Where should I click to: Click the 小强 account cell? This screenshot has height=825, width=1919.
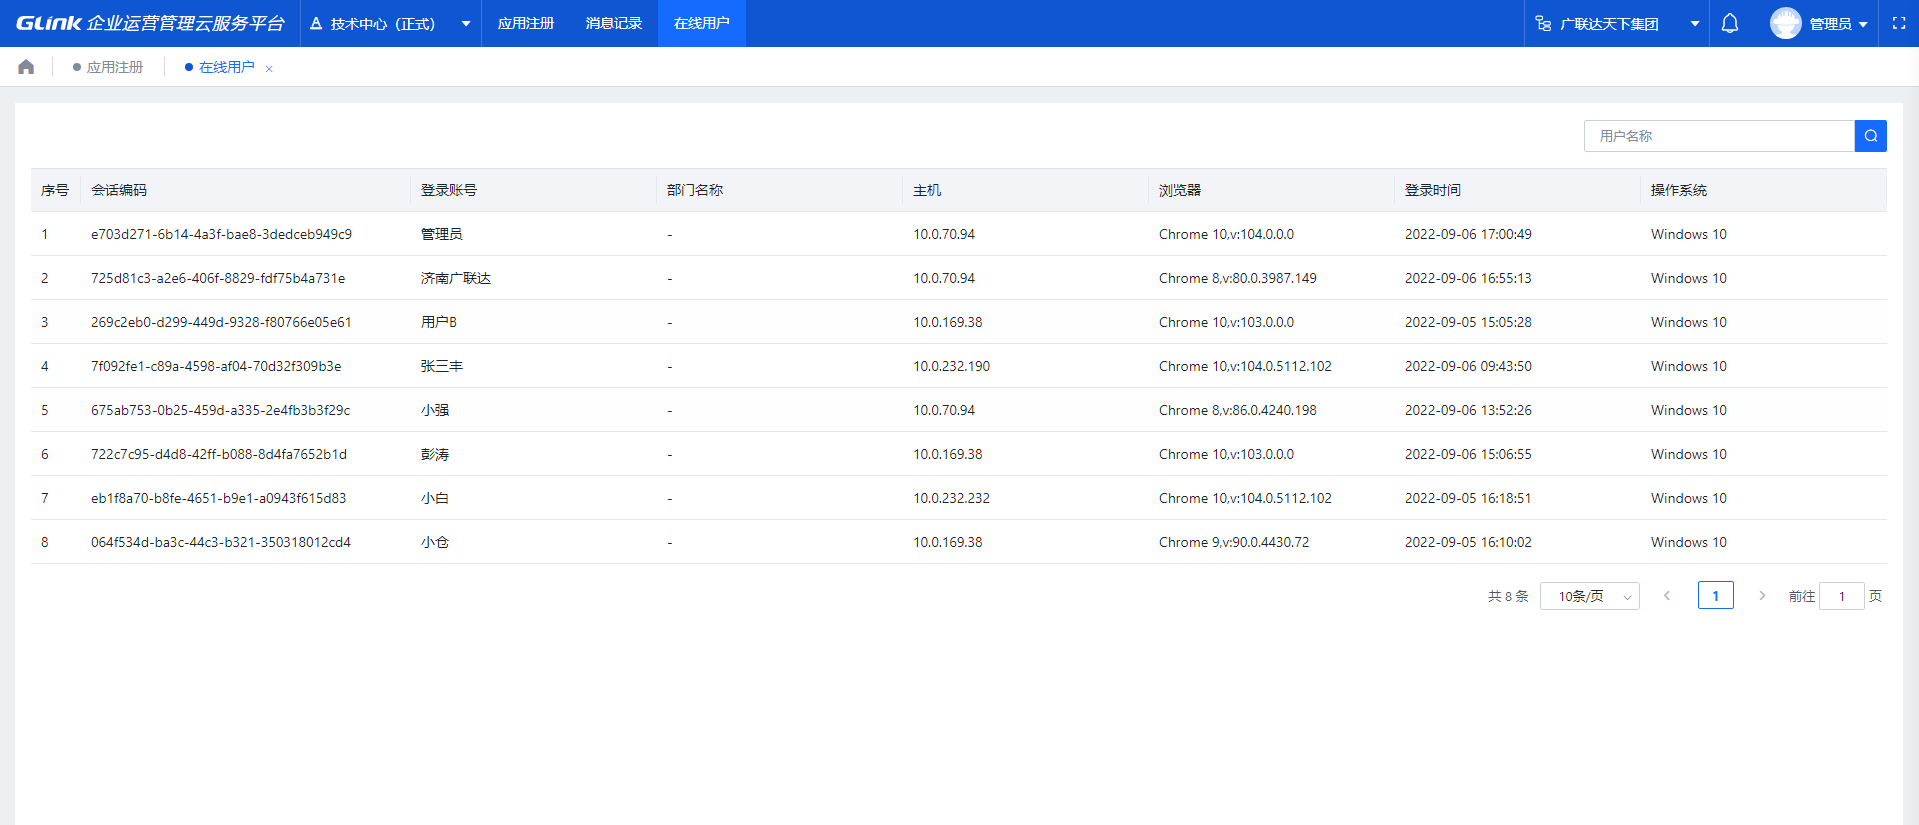click(435, 410)
